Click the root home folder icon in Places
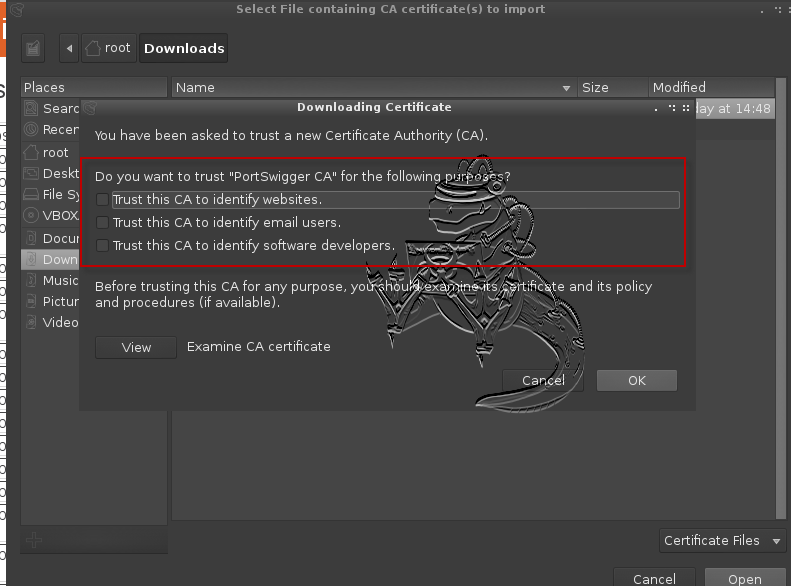Image resolution: width=791 pixels, height=586 pixels. click(x=31, y=152)
